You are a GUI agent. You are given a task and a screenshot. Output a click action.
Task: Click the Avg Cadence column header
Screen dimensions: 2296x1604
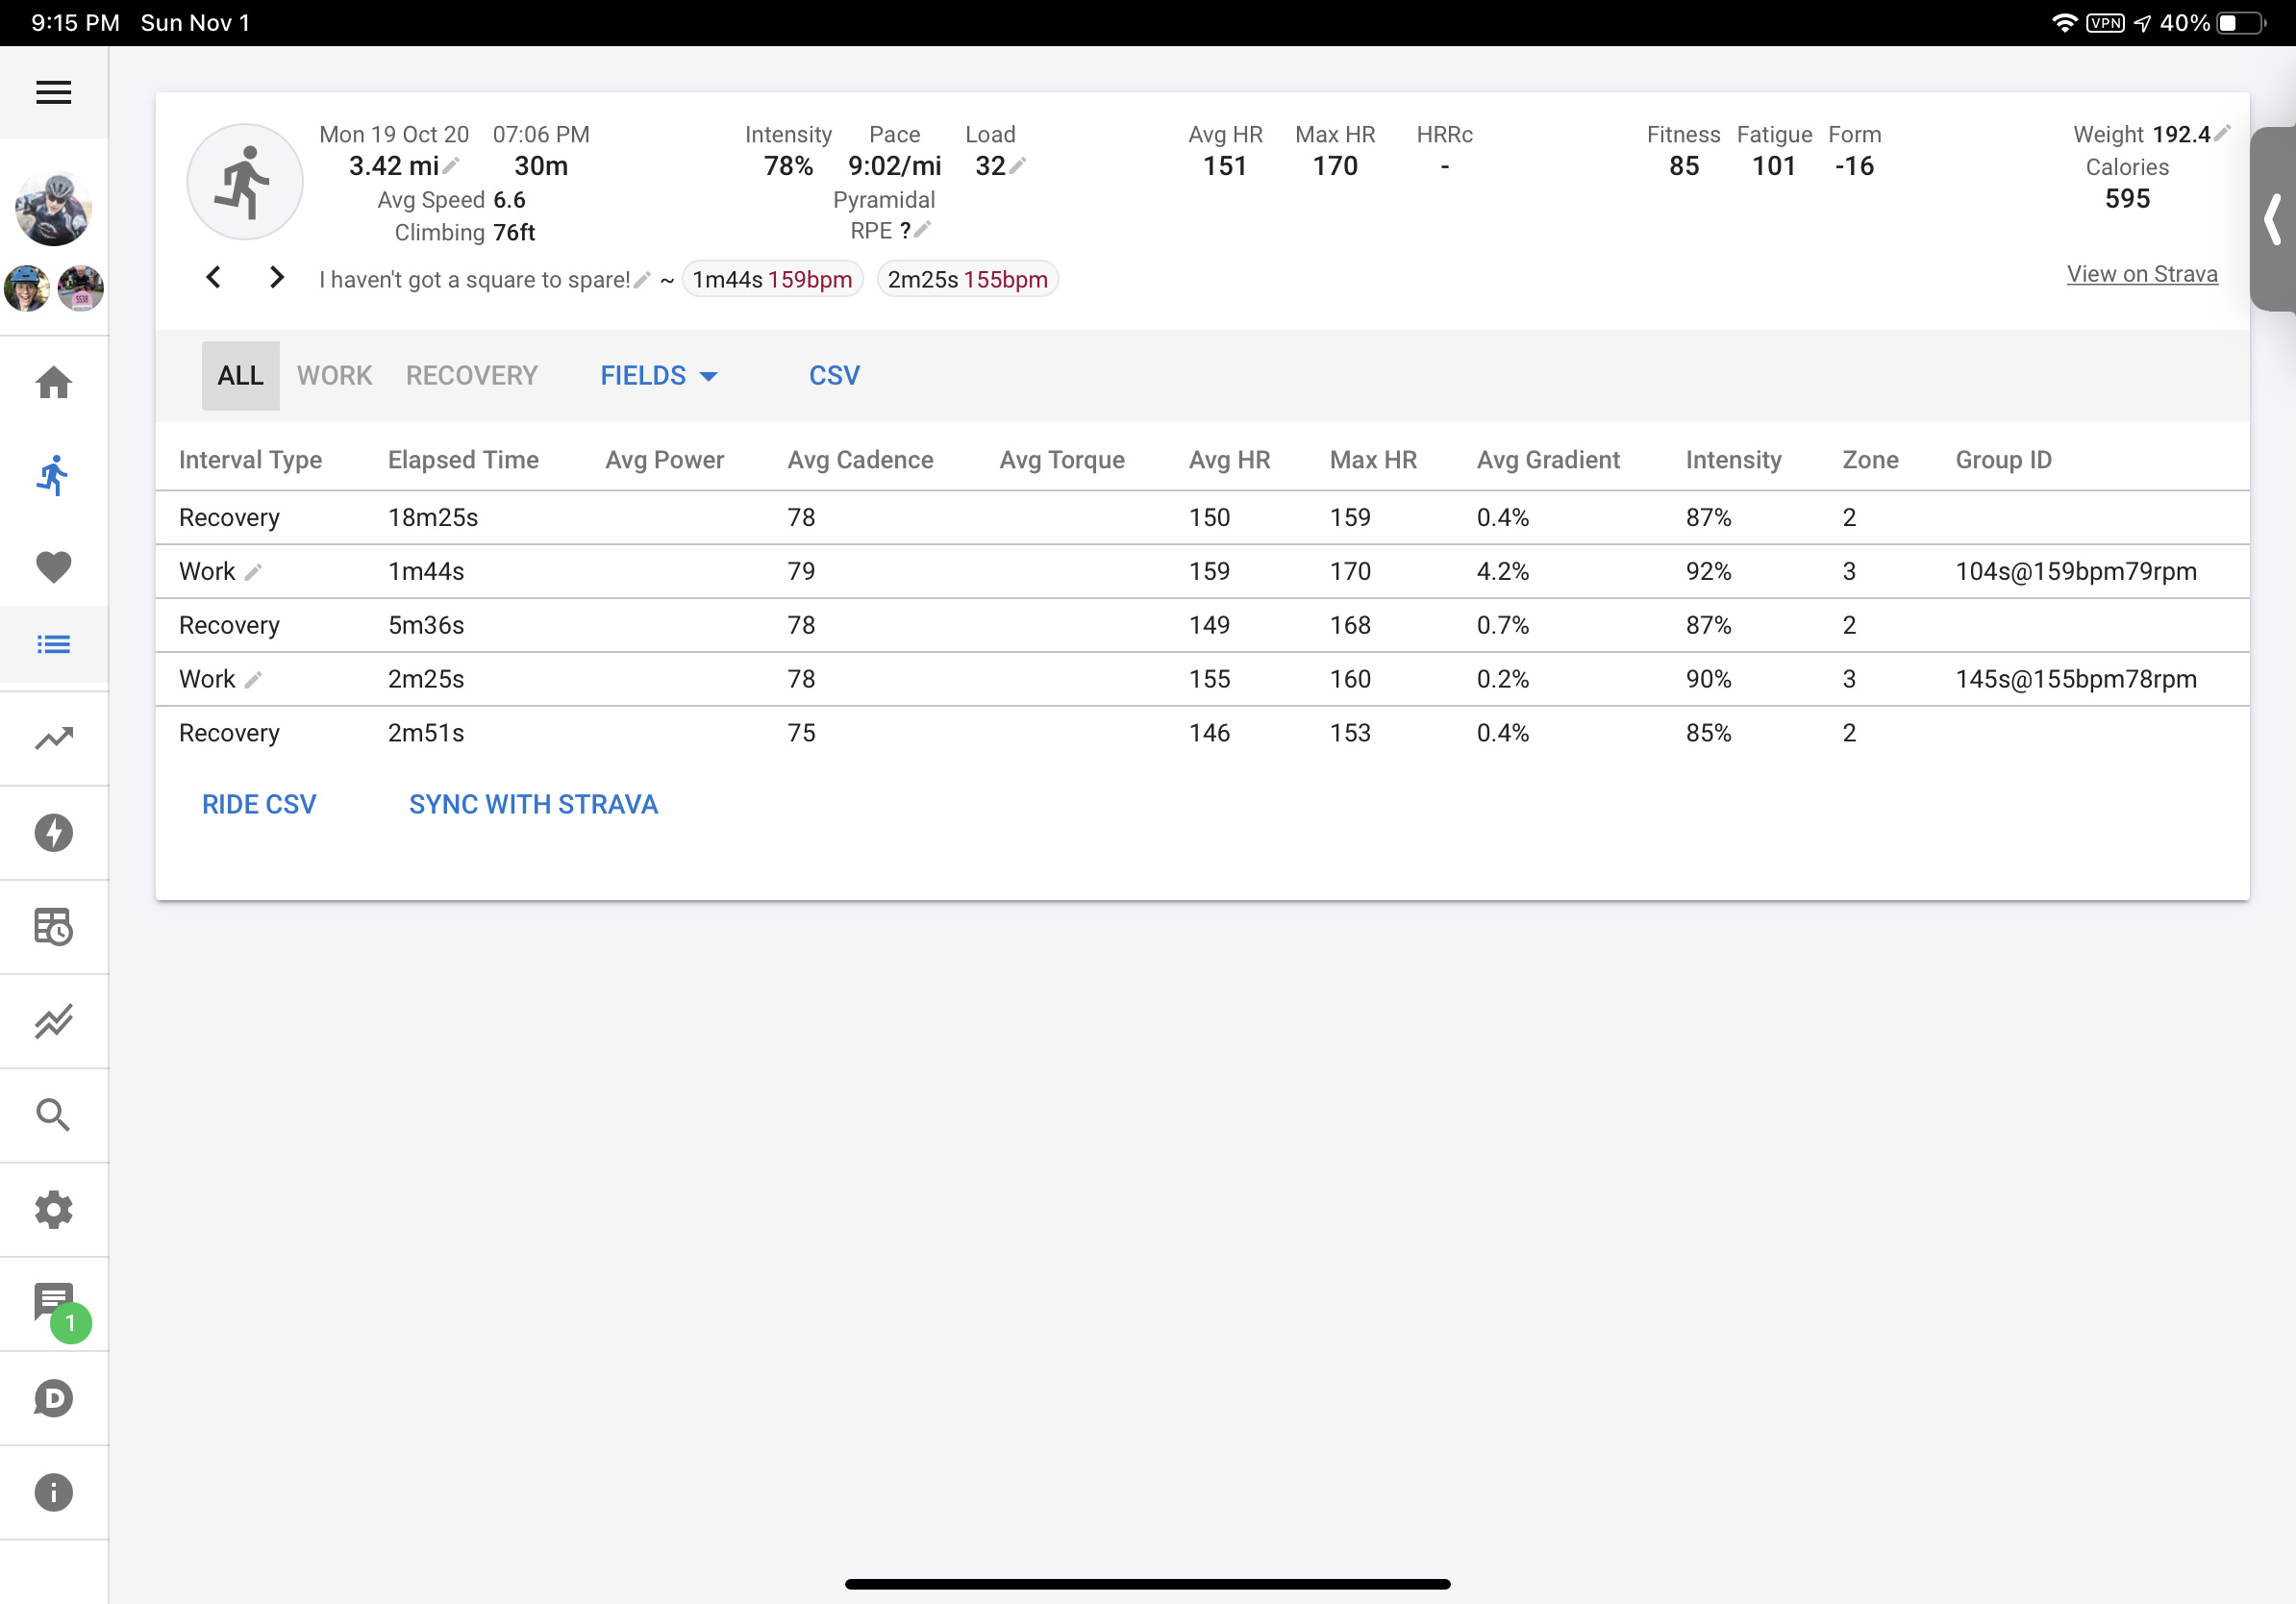[860, 459]
